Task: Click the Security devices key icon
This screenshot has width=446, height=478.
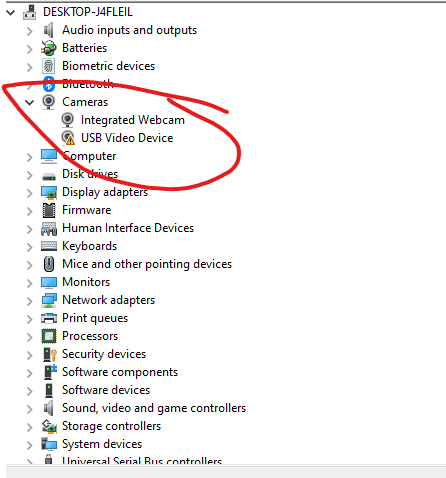Action: (x=50, y=354)
